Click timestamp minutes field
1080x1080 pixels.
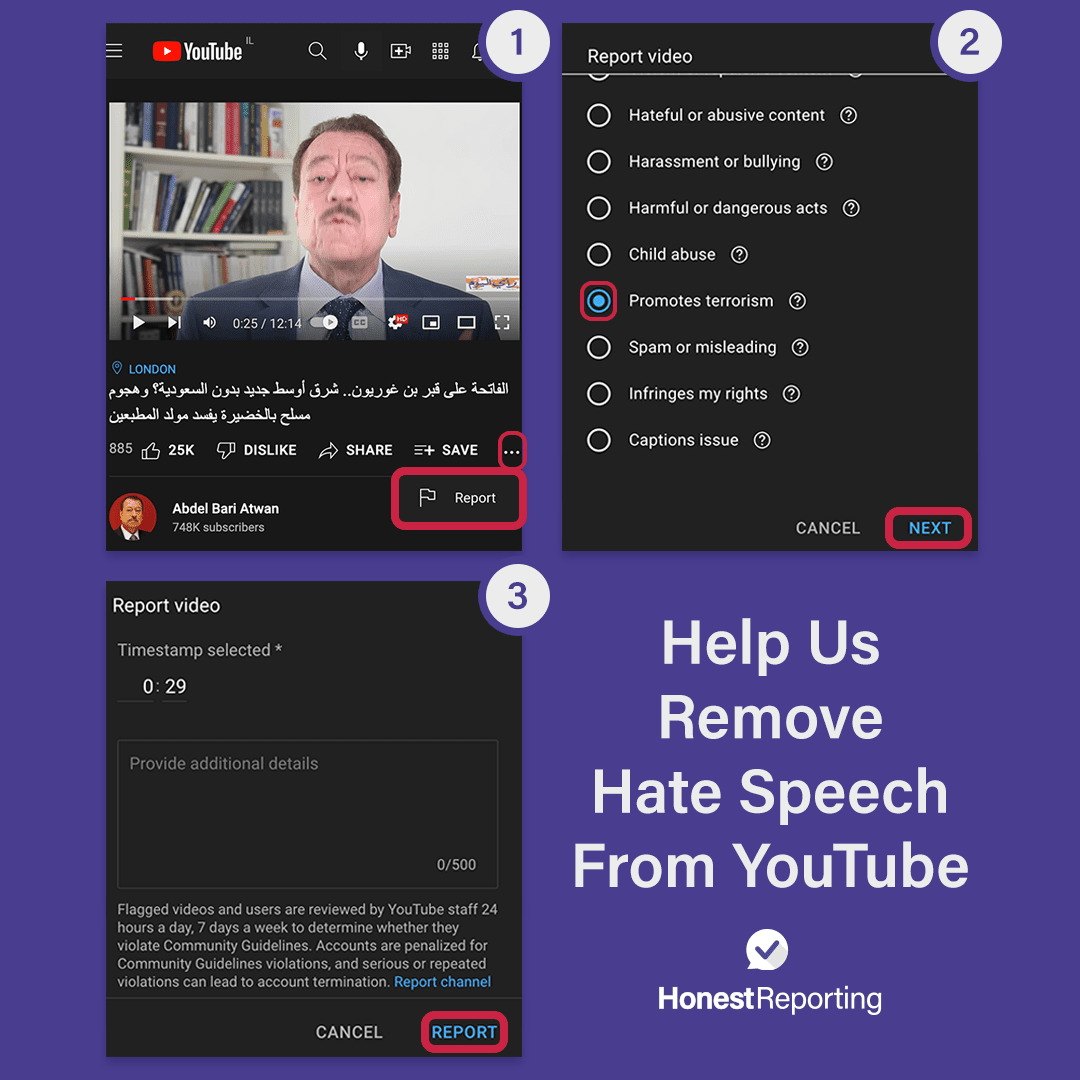pyautogui.click(x=136, y=687)
